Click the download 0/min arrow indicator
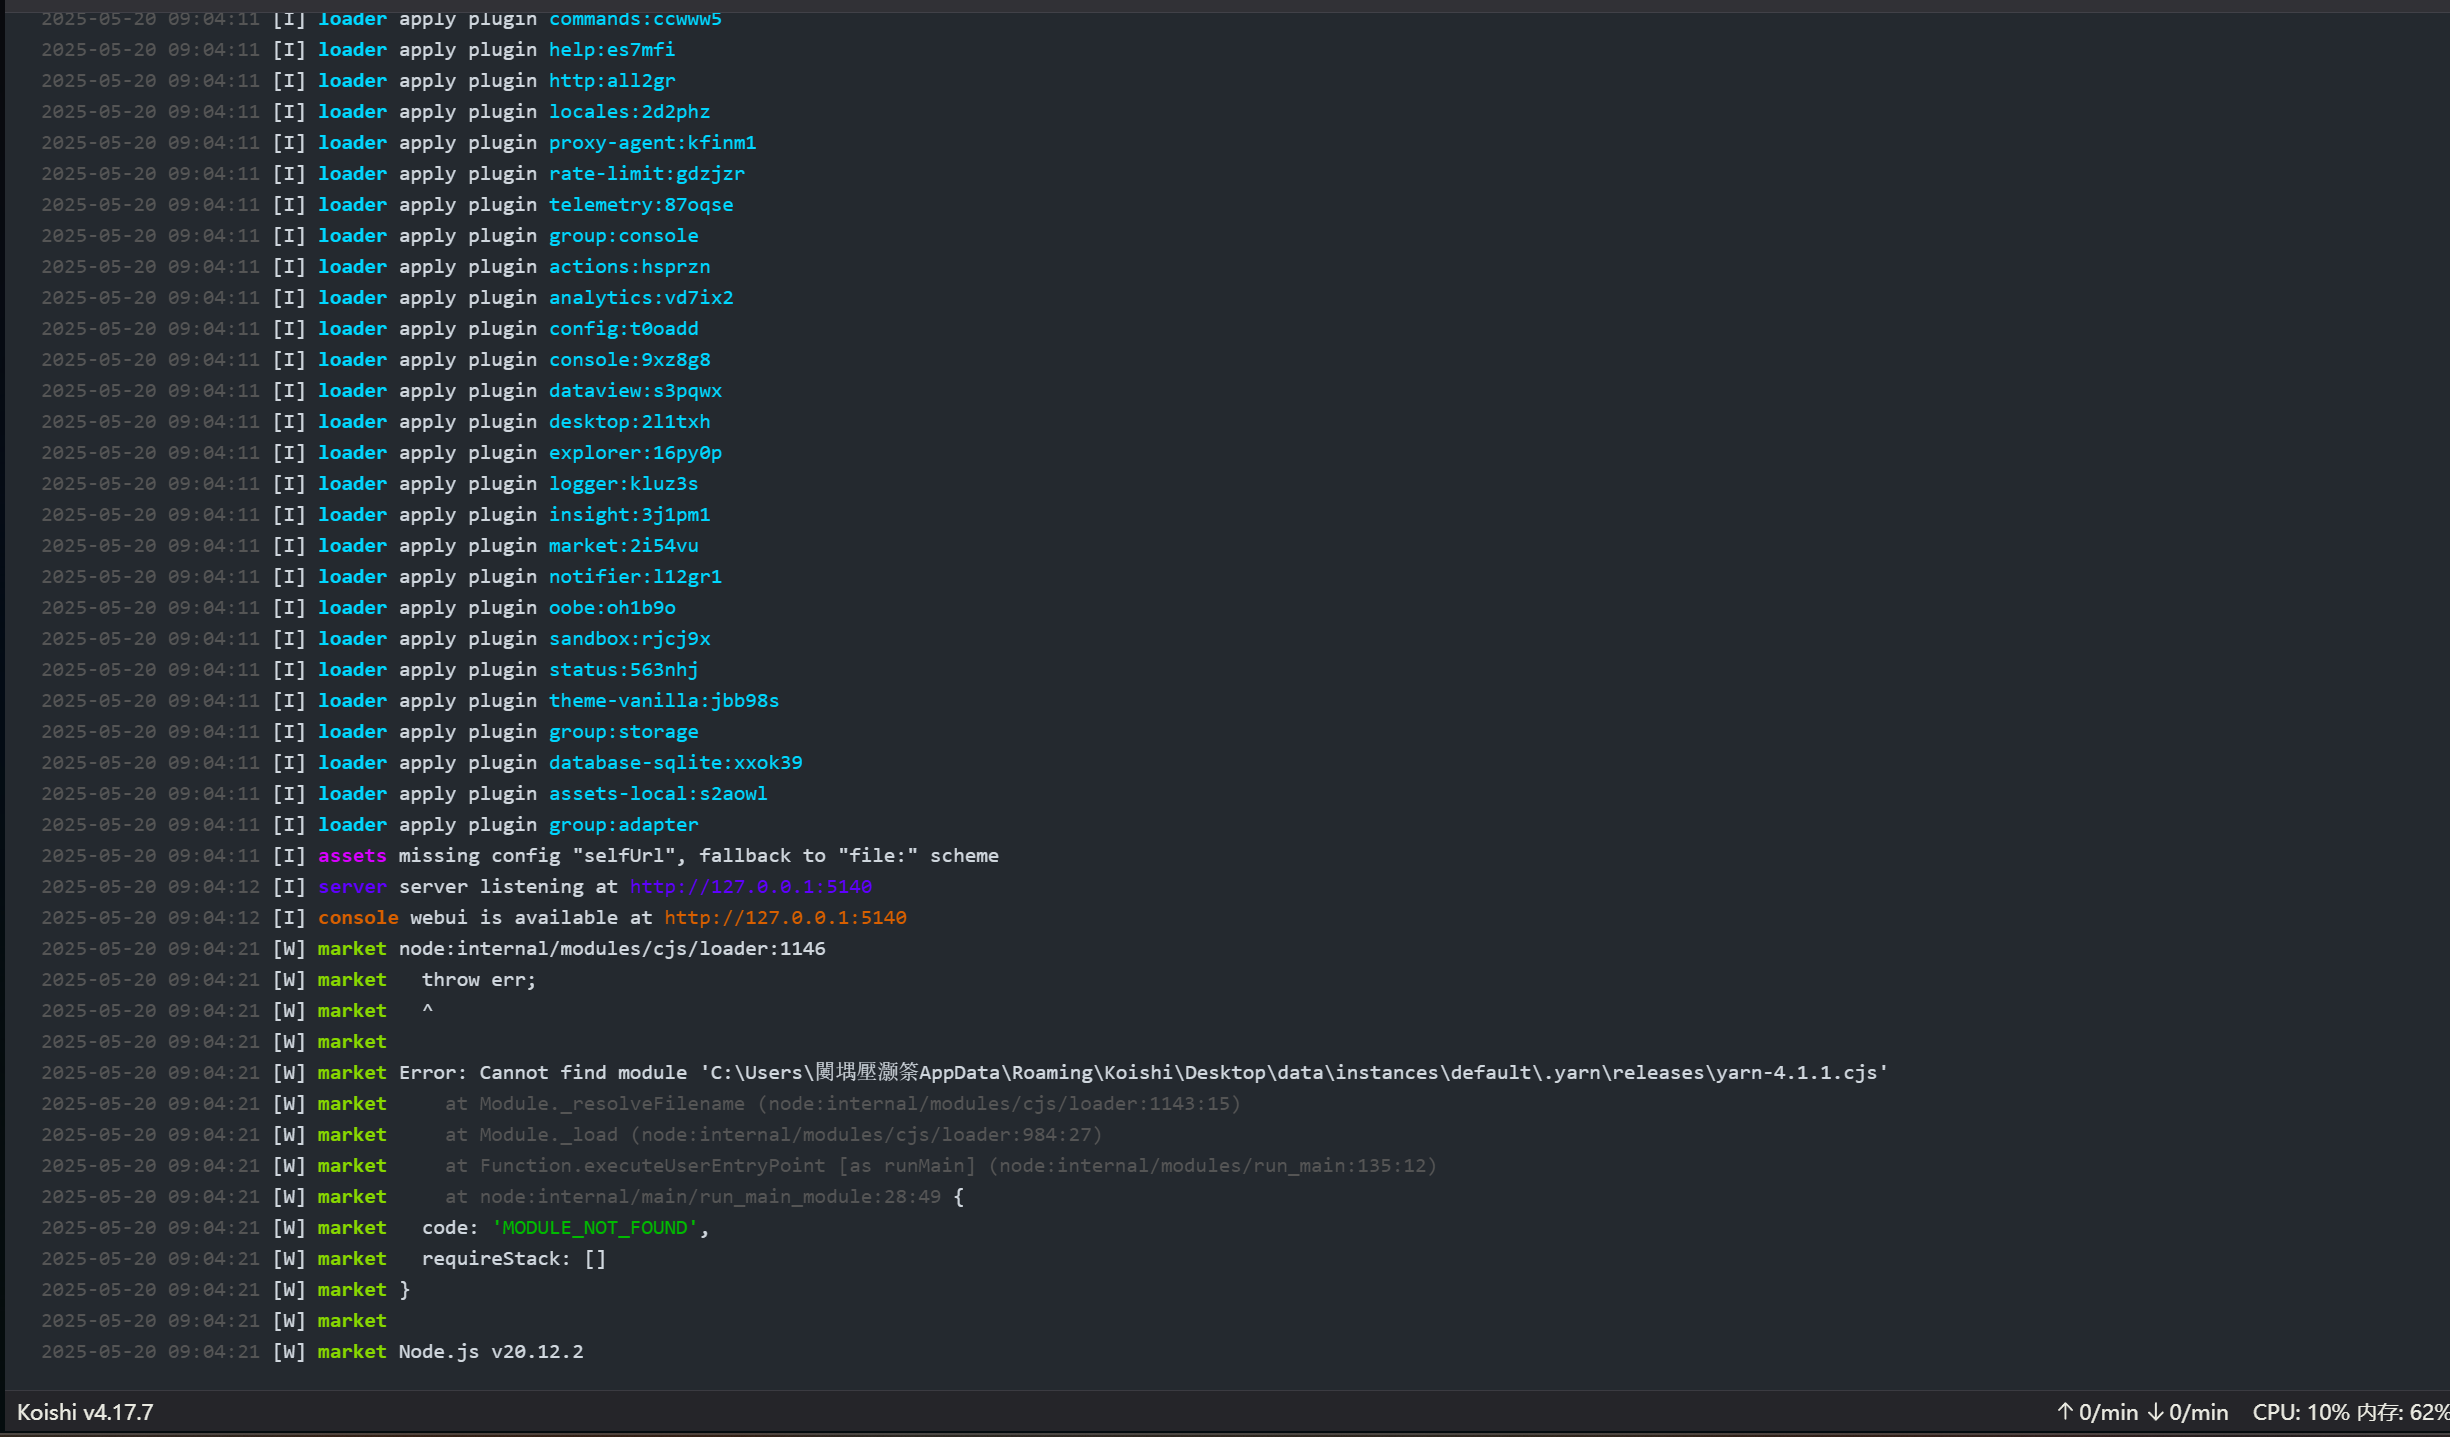 click(x=2187, y=1412)
